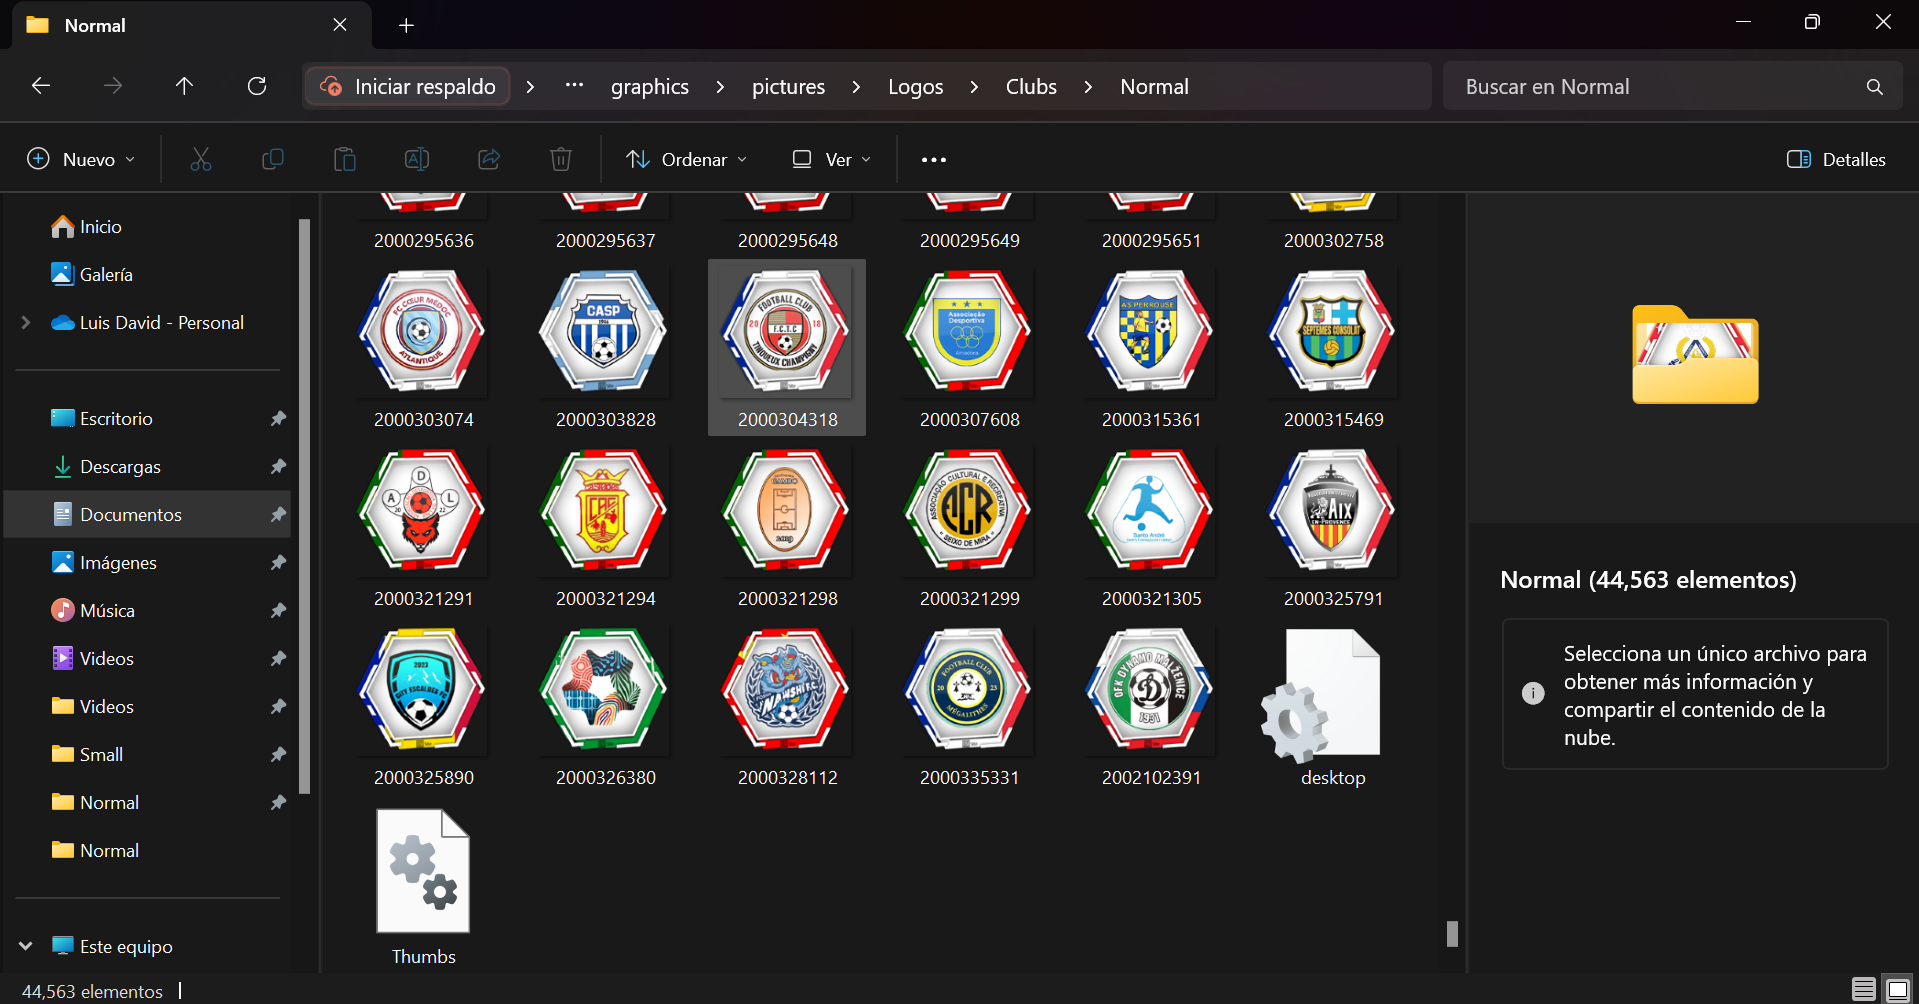Click the sidebar vertical scrollbar
1919x1004 pixels.
coord(304,505)
